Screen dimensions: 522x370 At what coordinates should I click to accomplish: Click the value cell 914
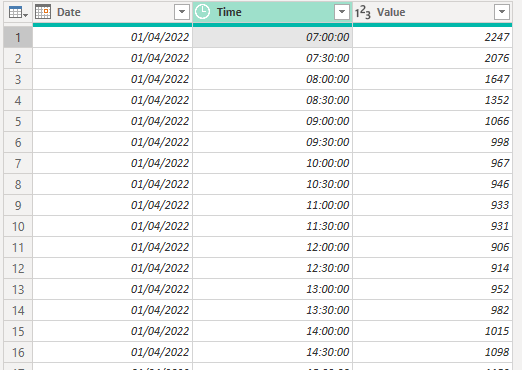click(432, 268)
